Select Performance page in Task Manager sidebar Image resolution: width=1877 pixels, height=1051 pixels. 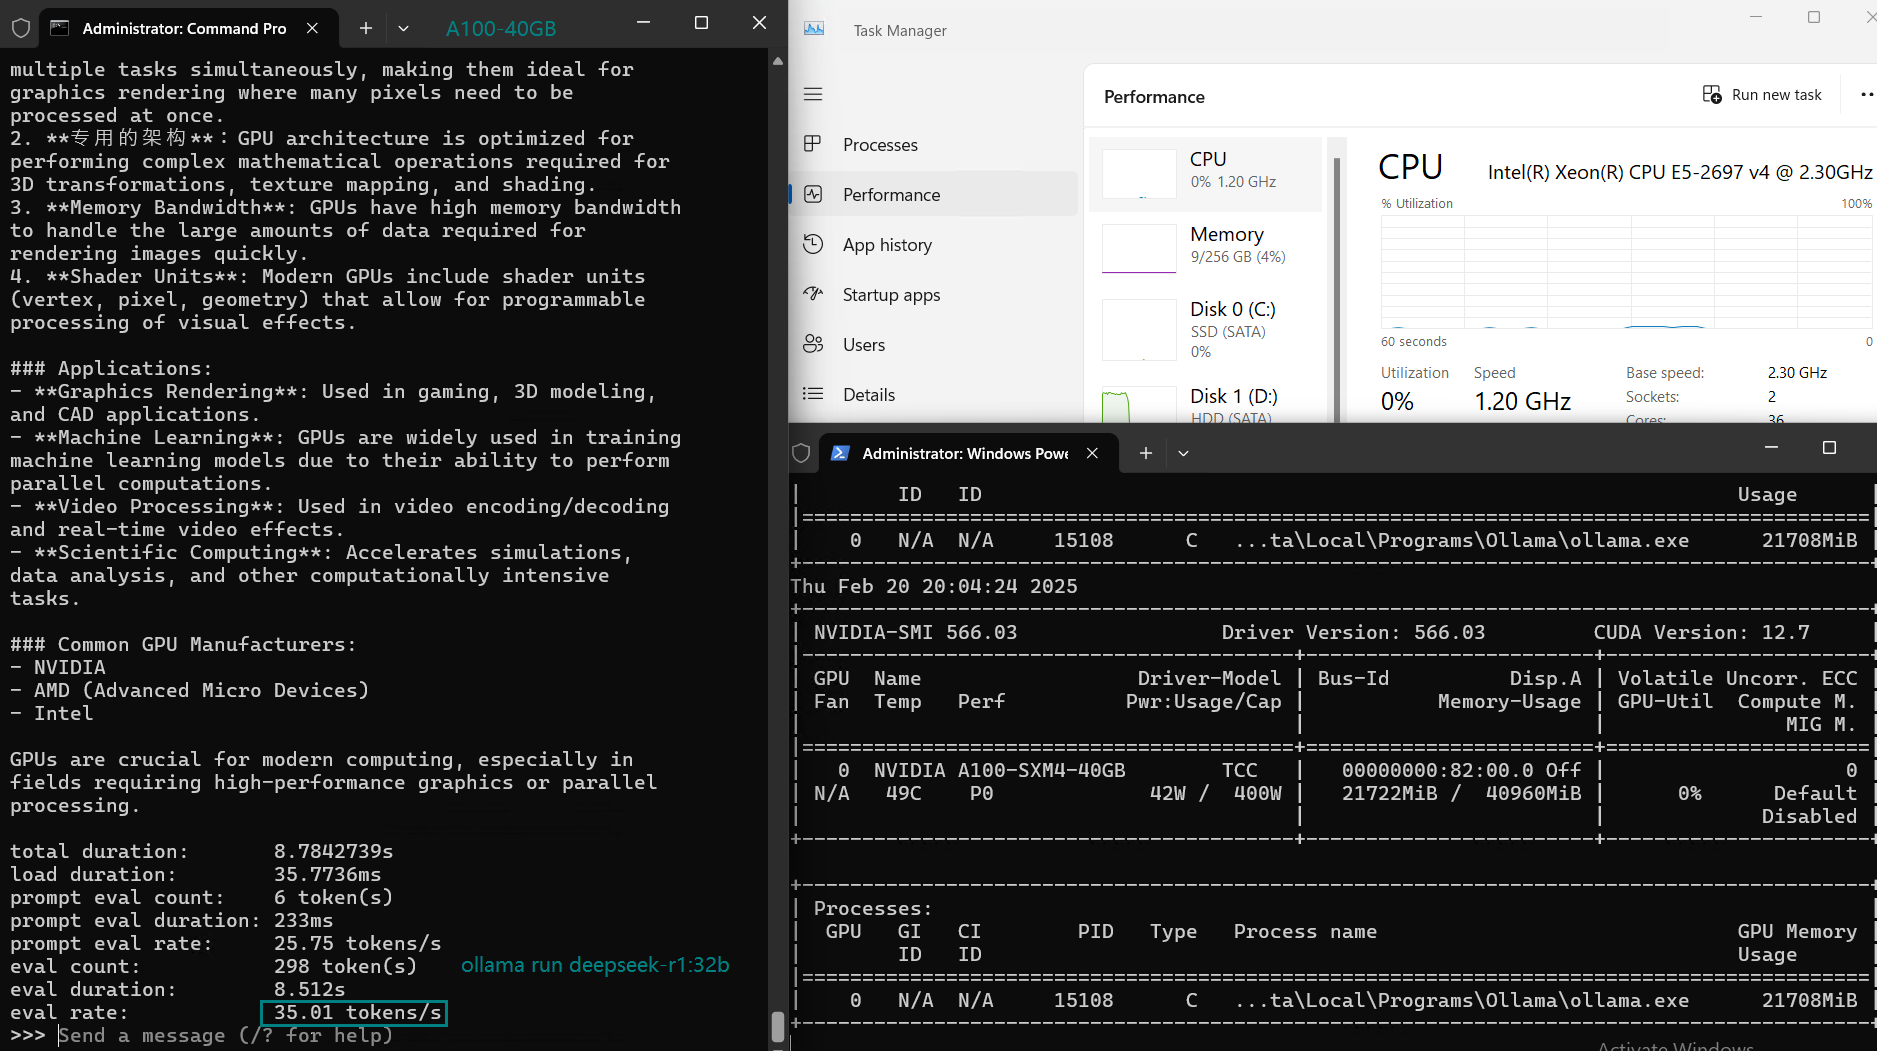click(934, 195)
